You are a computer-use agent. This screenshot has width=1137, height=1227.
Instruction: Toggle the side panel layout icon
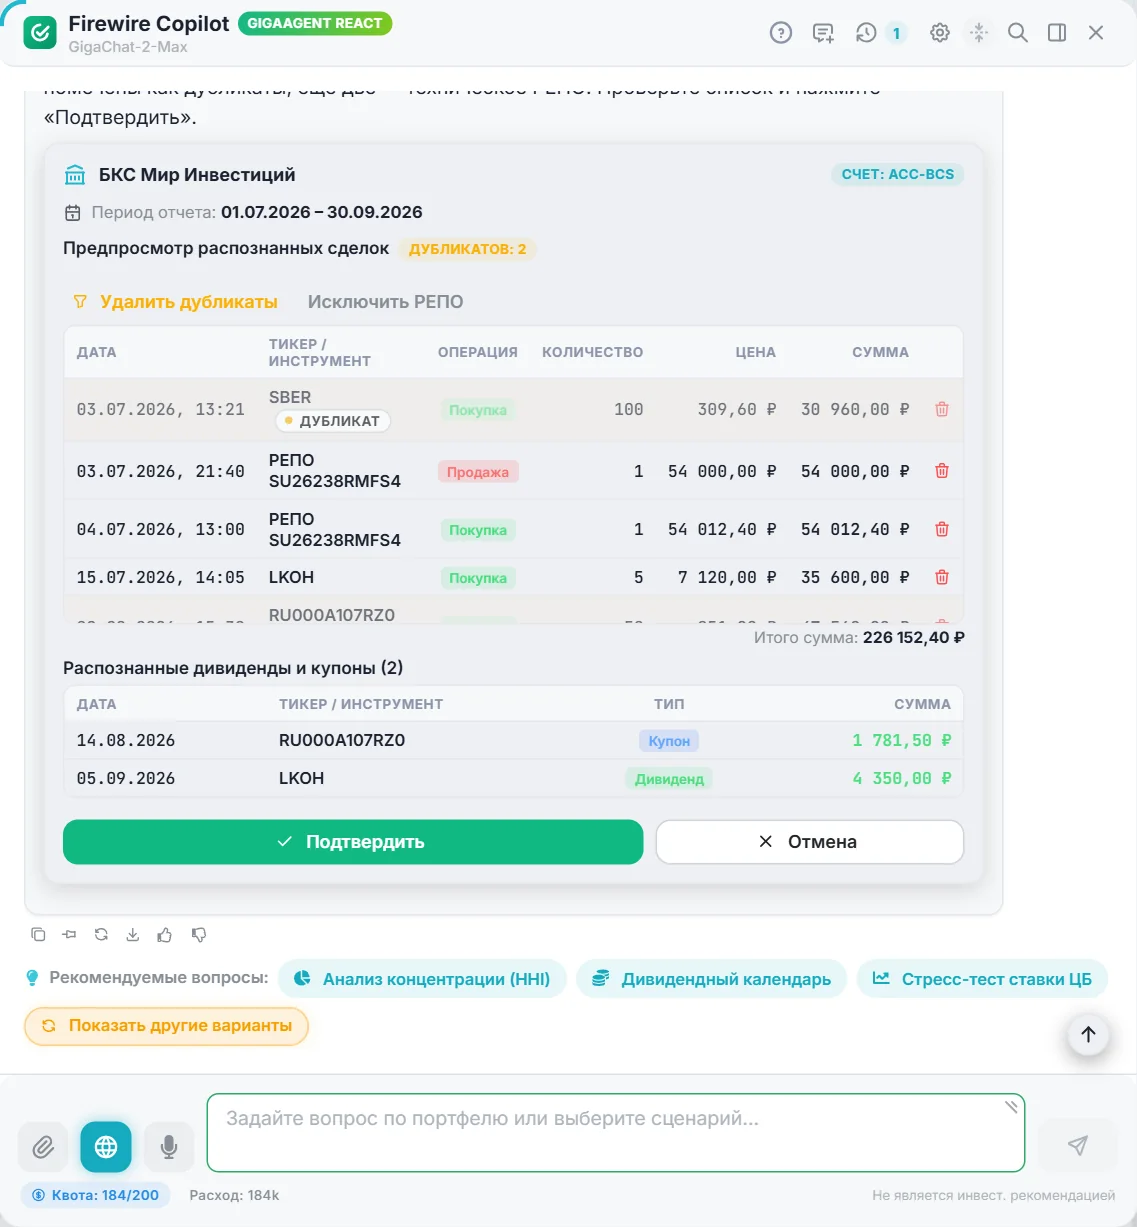(1057, 33)
